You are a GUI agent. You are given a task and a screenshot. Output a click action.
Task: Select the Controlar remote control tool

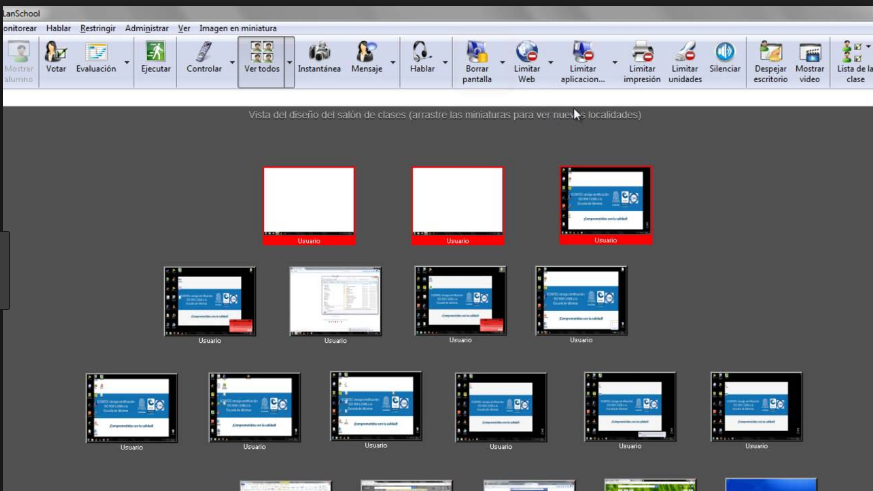click(204, 60)
